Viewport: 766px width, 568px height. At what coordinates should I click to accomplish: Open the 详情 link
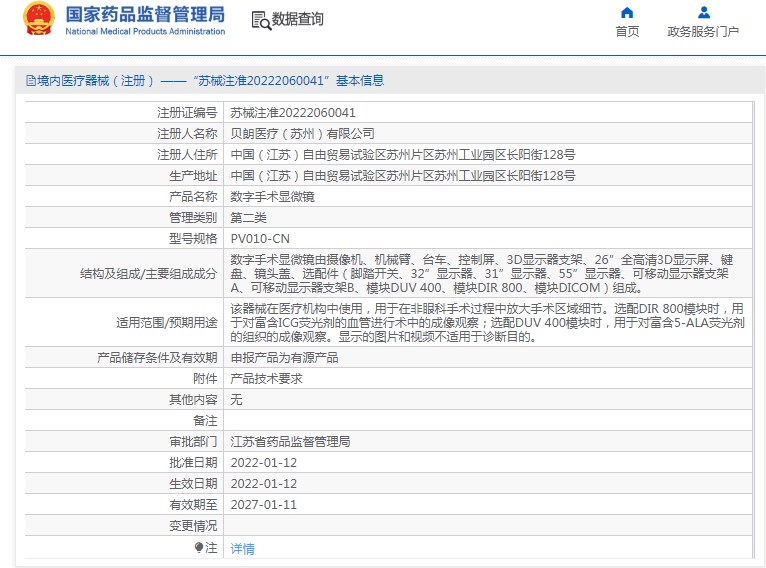click(242, 548)
